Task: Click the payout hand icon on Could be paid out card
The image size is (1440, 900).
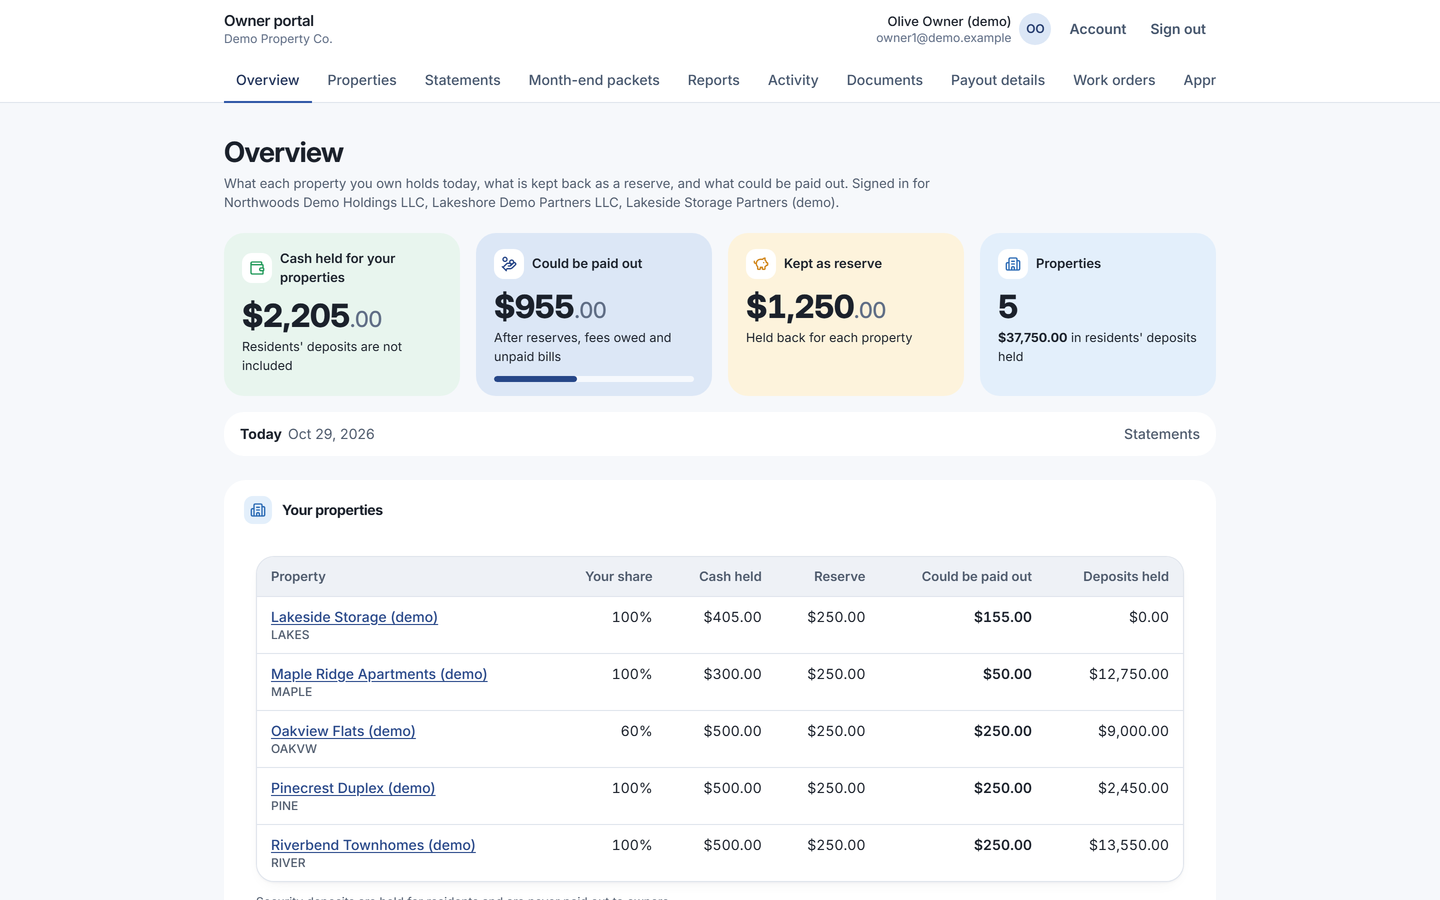Action: (x=509, y=264)
